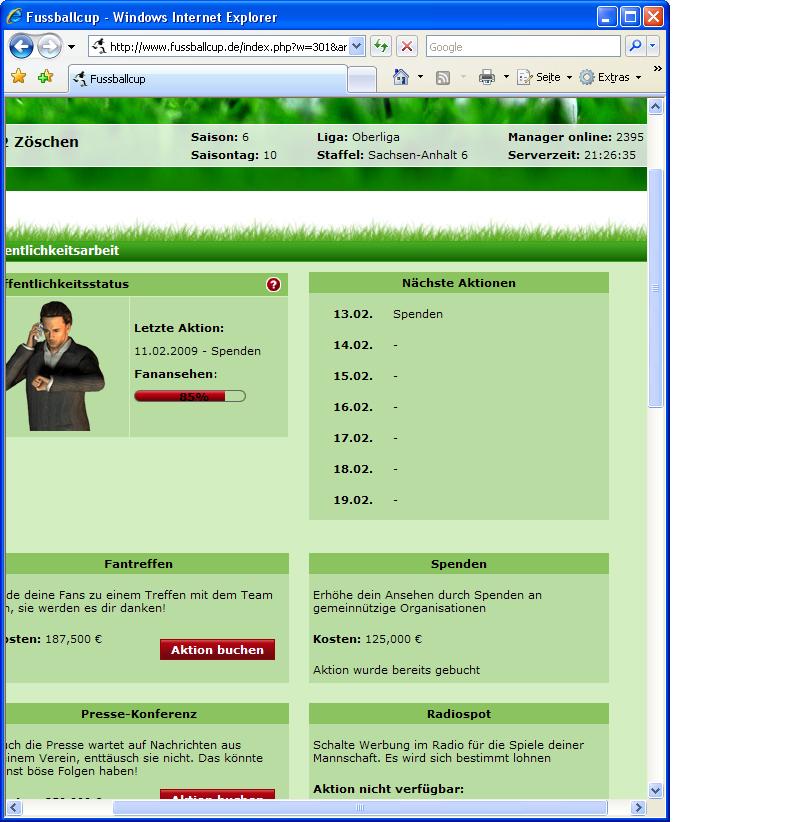The image size is (800, 822).
Task: Click the red Stop loading icon
Action: click(x=407, y=47)
